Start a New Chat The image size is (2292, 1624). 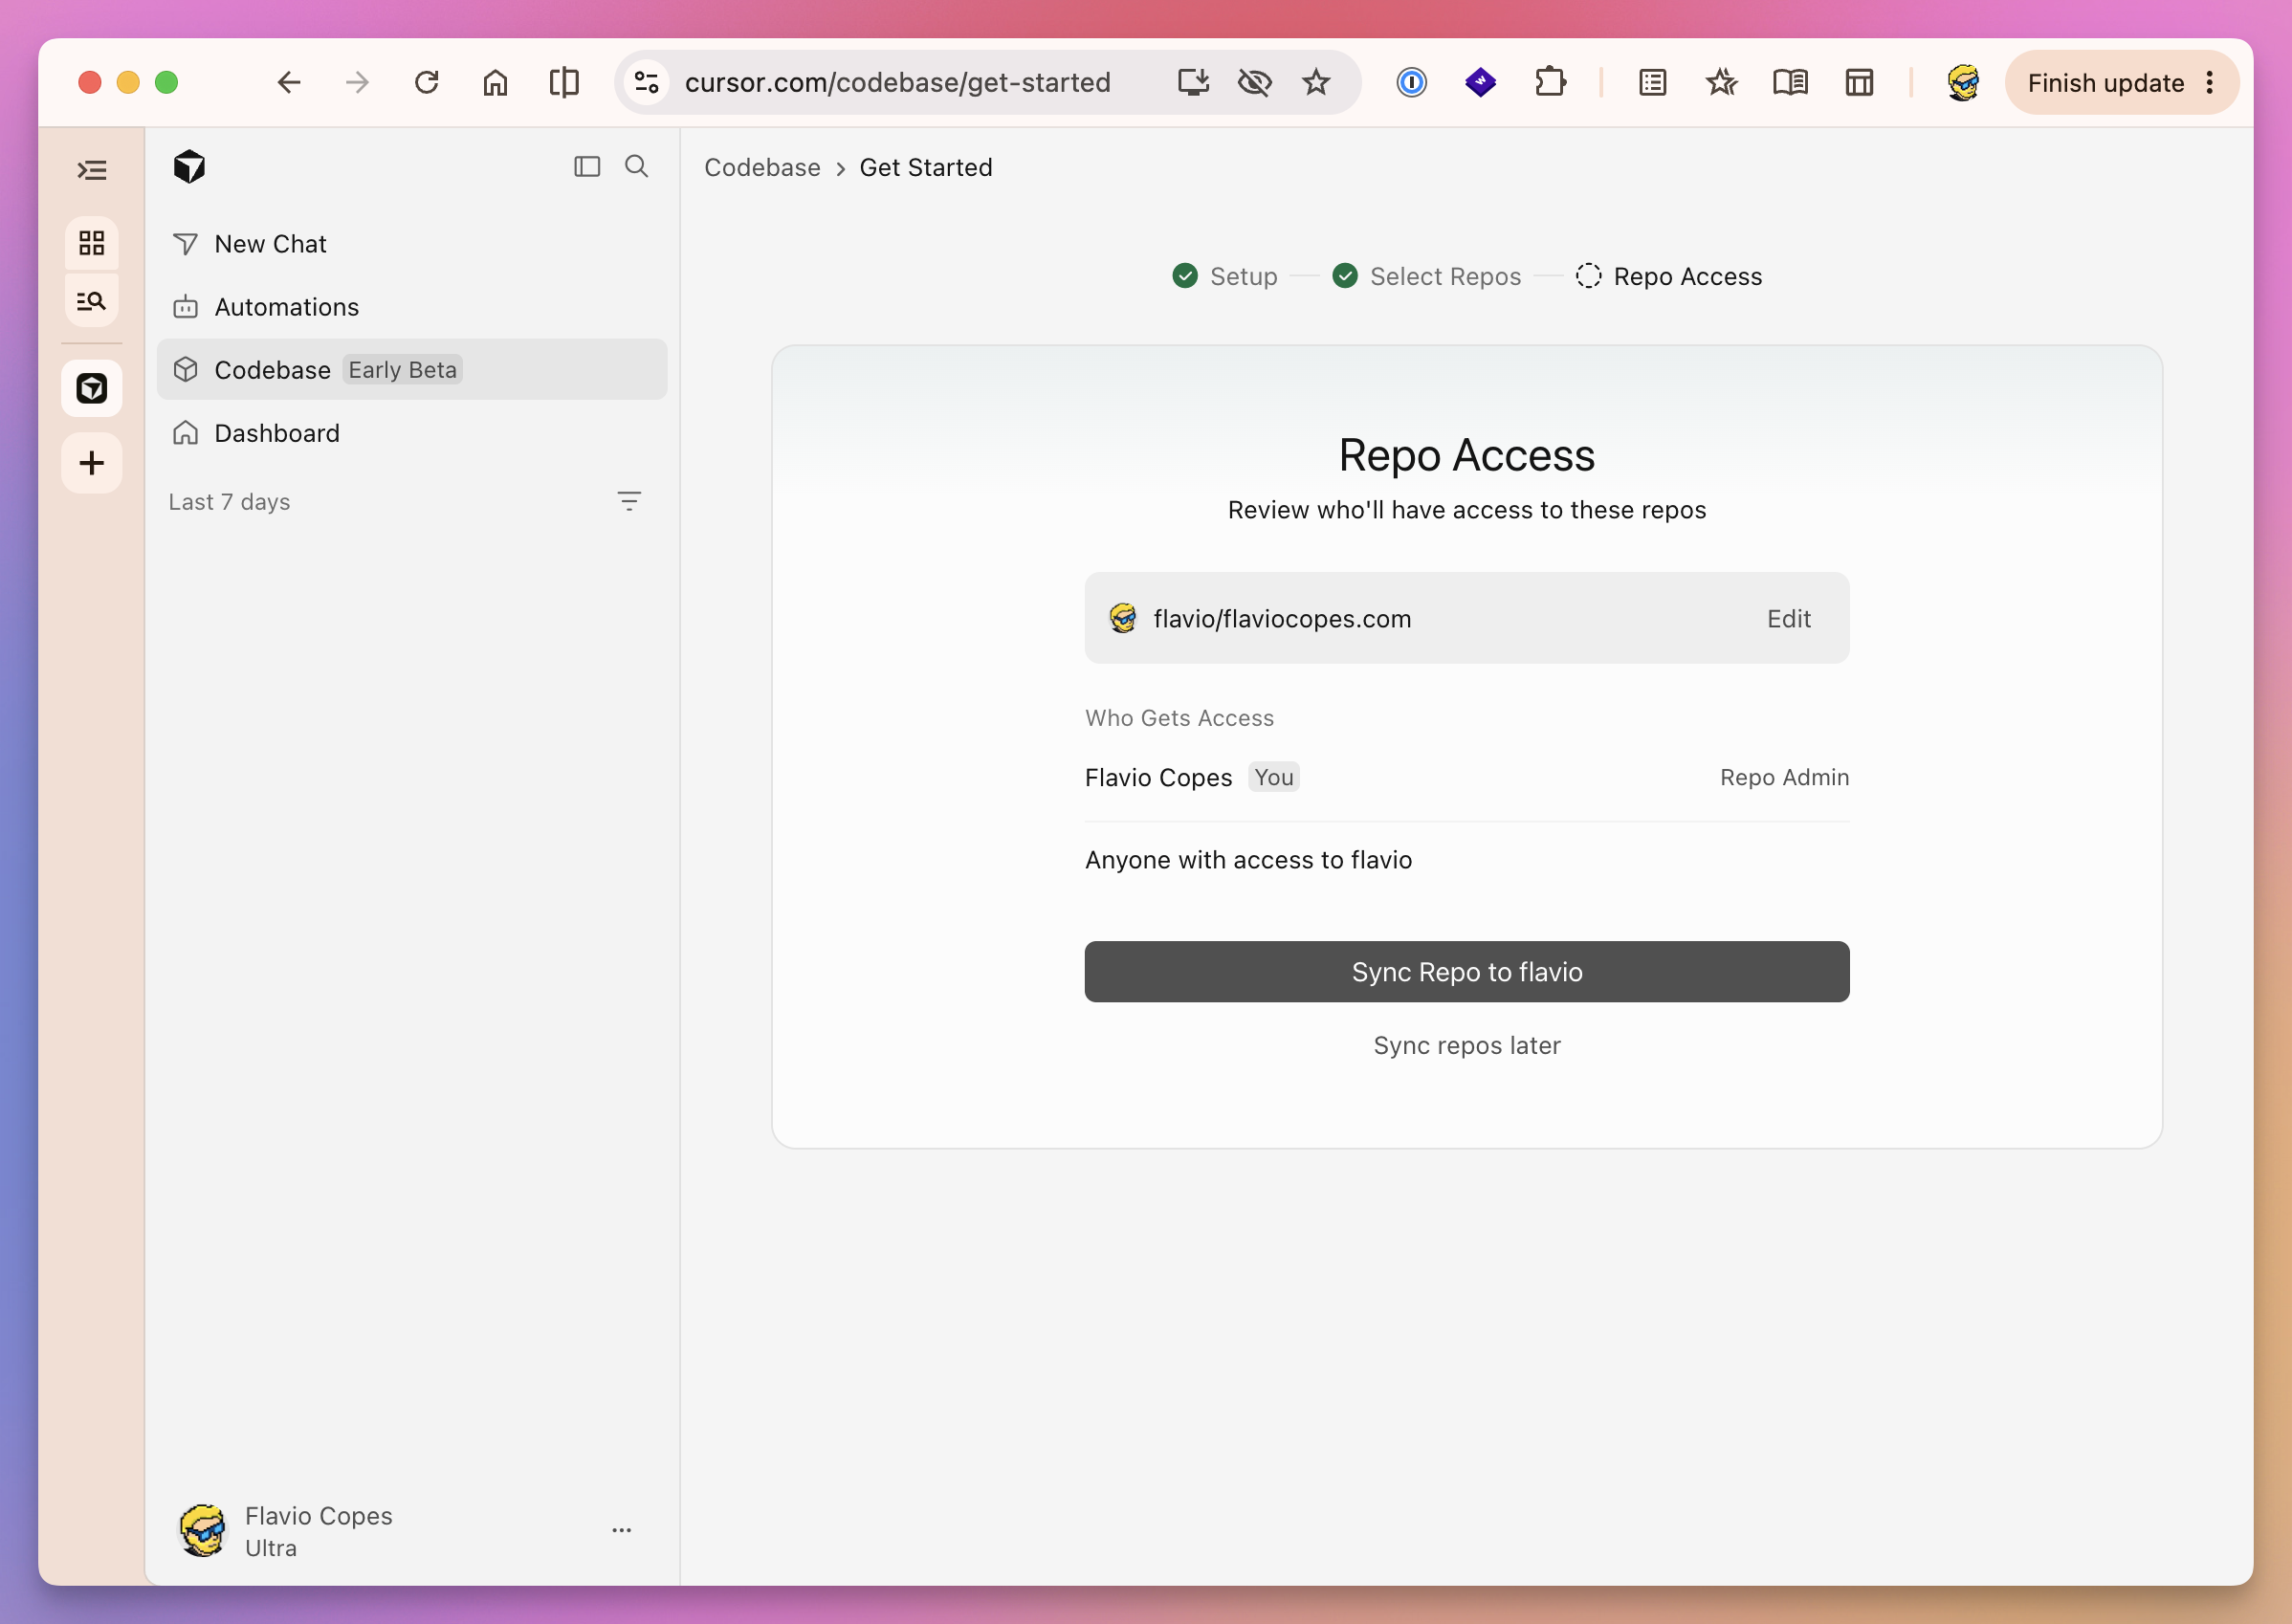(x=412, y=244)
